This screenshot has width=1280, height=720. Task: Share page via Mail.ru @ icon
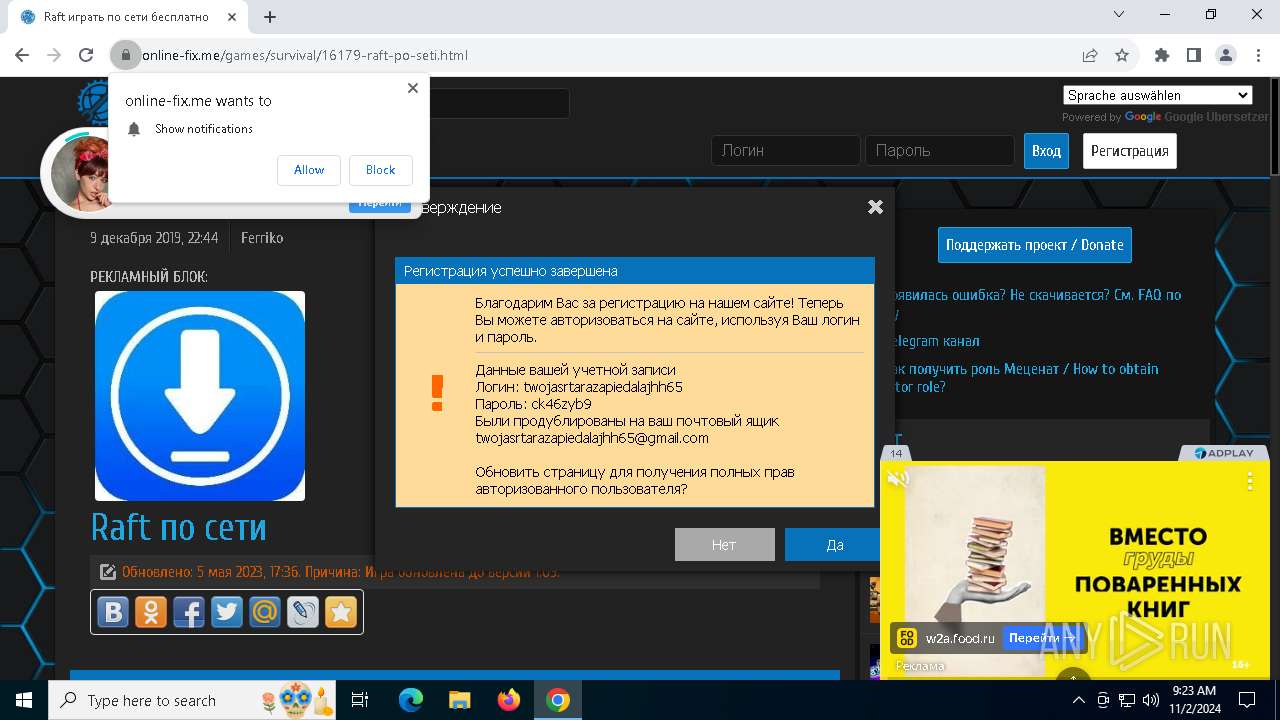click(x=265, y=611)
